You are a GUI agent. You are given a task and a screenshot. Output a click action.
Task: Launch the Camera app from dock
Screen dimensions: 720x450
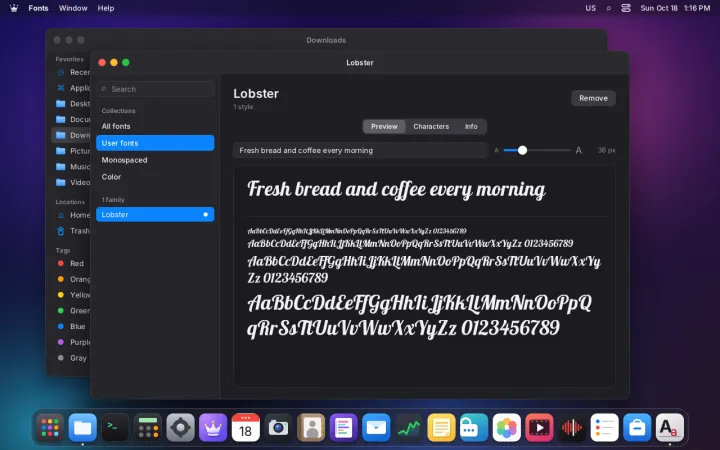coord(278,428)
